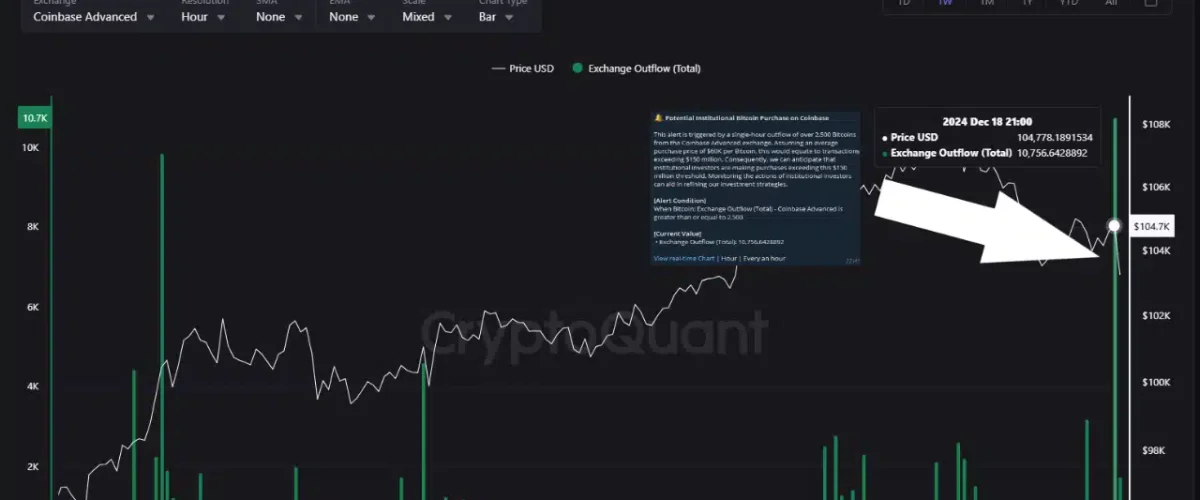This screenshot has height=500, width=1200.
Task: Open the Coinbase Advanced exchange dropdown
Action: click(x=93, y=17)
